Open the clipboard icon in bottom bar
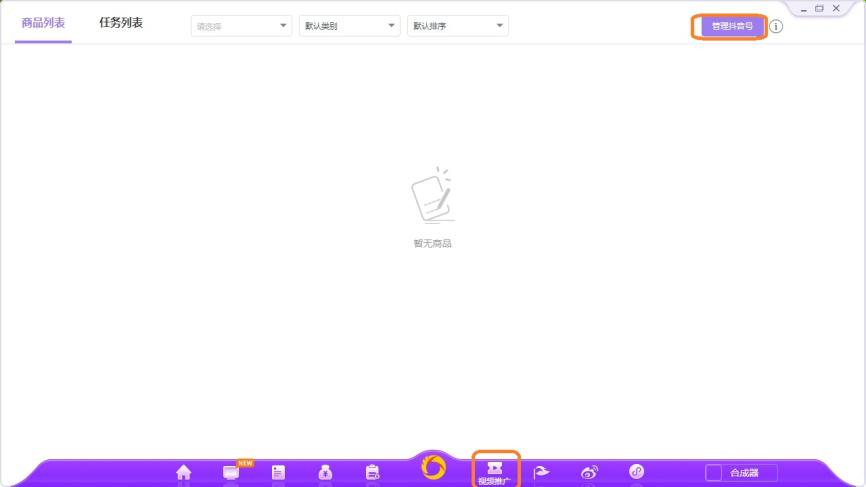Viewport: 866px width, 487px height. [x=373, y=472]
